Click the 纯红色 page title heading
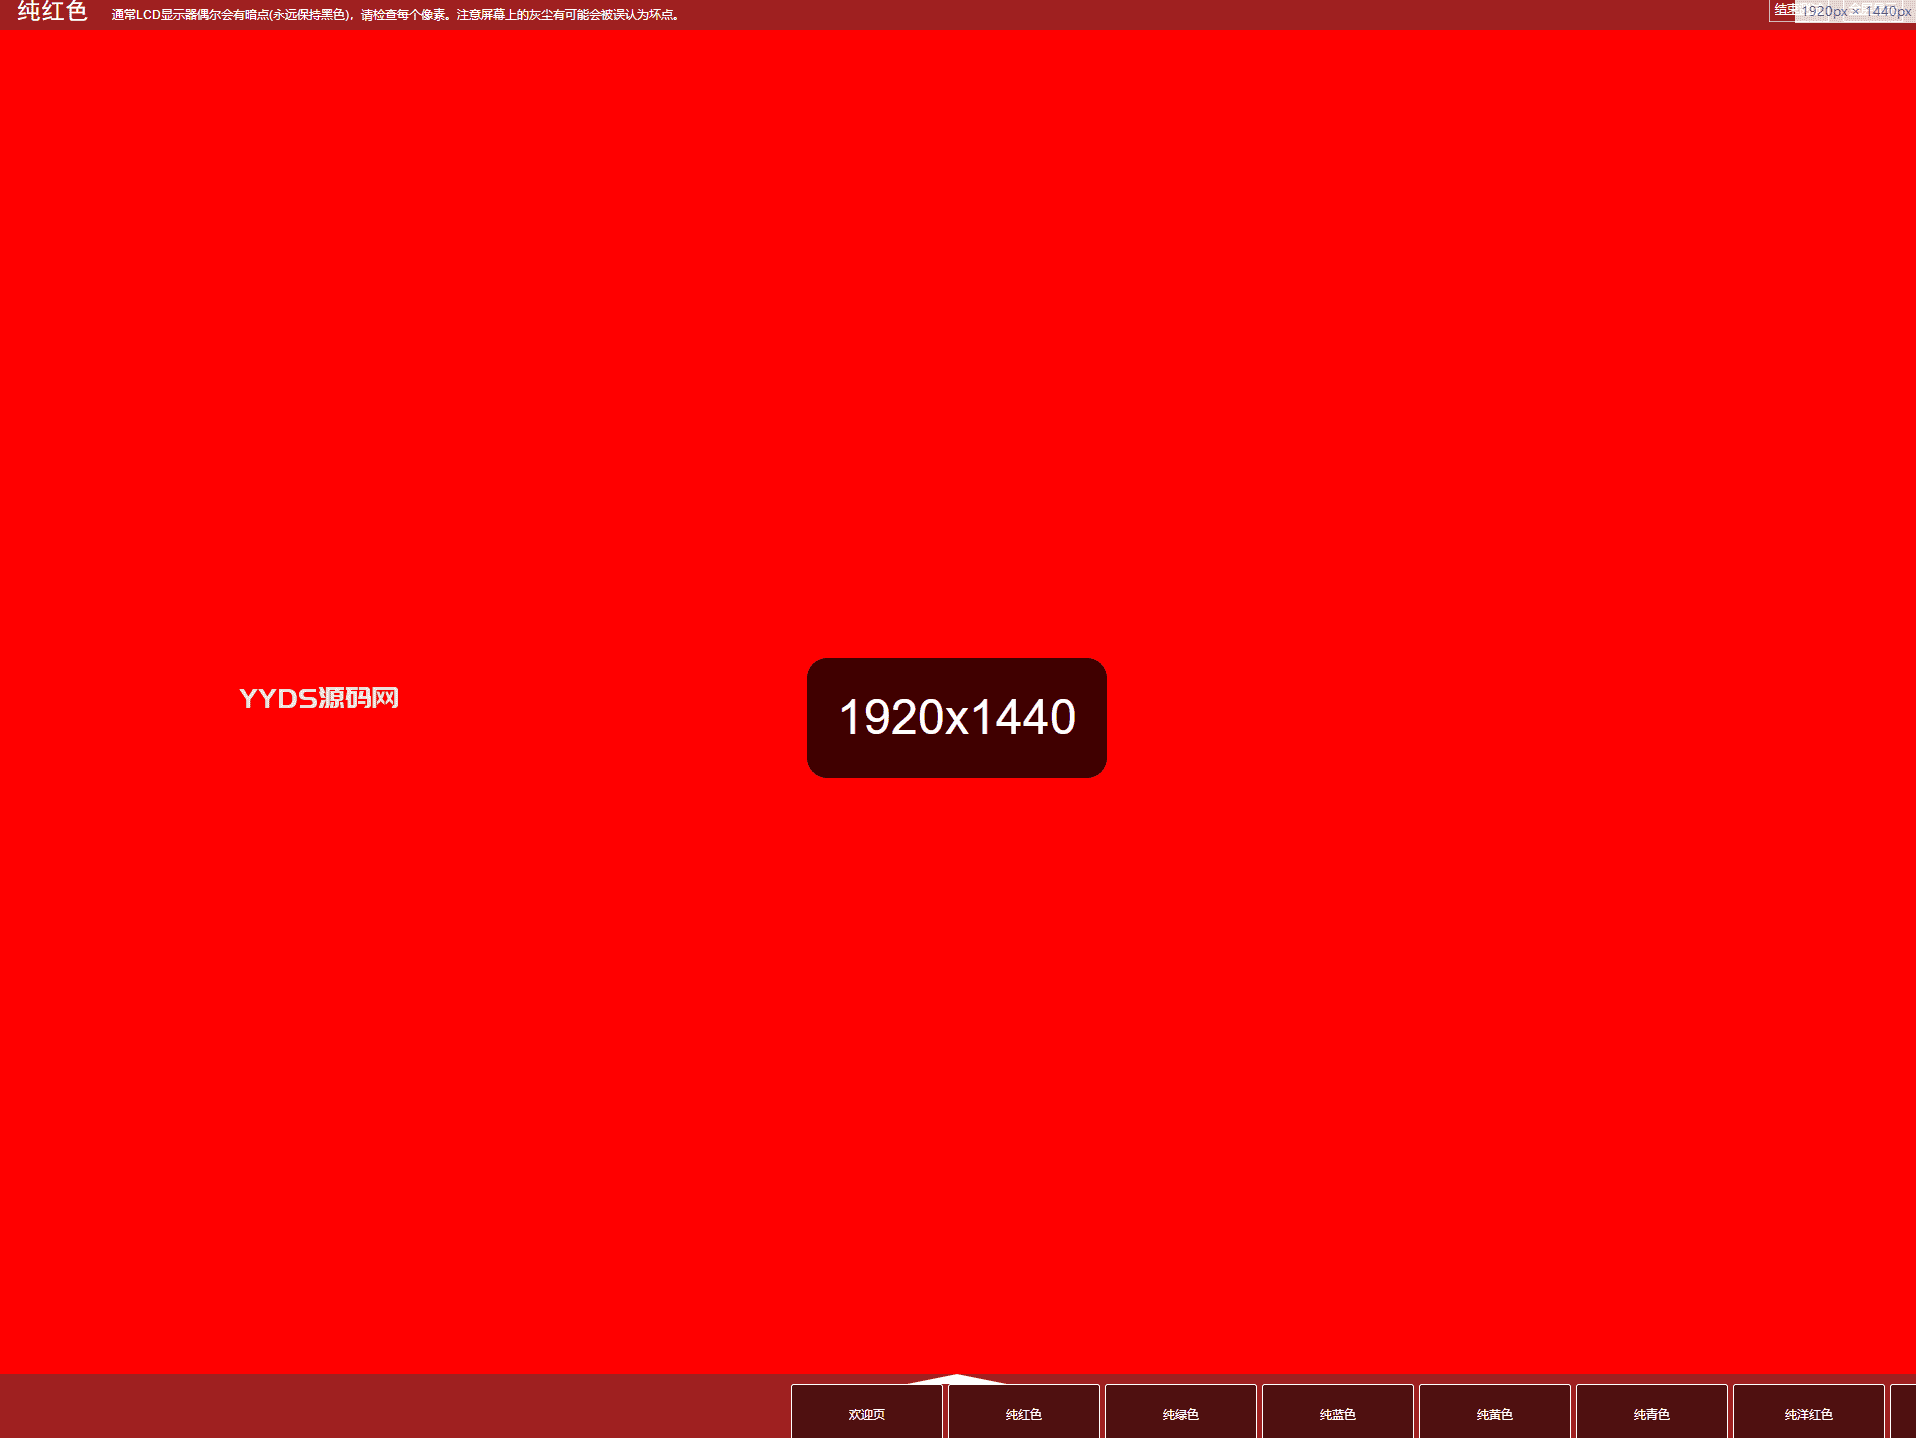 [x=53, y=12]
